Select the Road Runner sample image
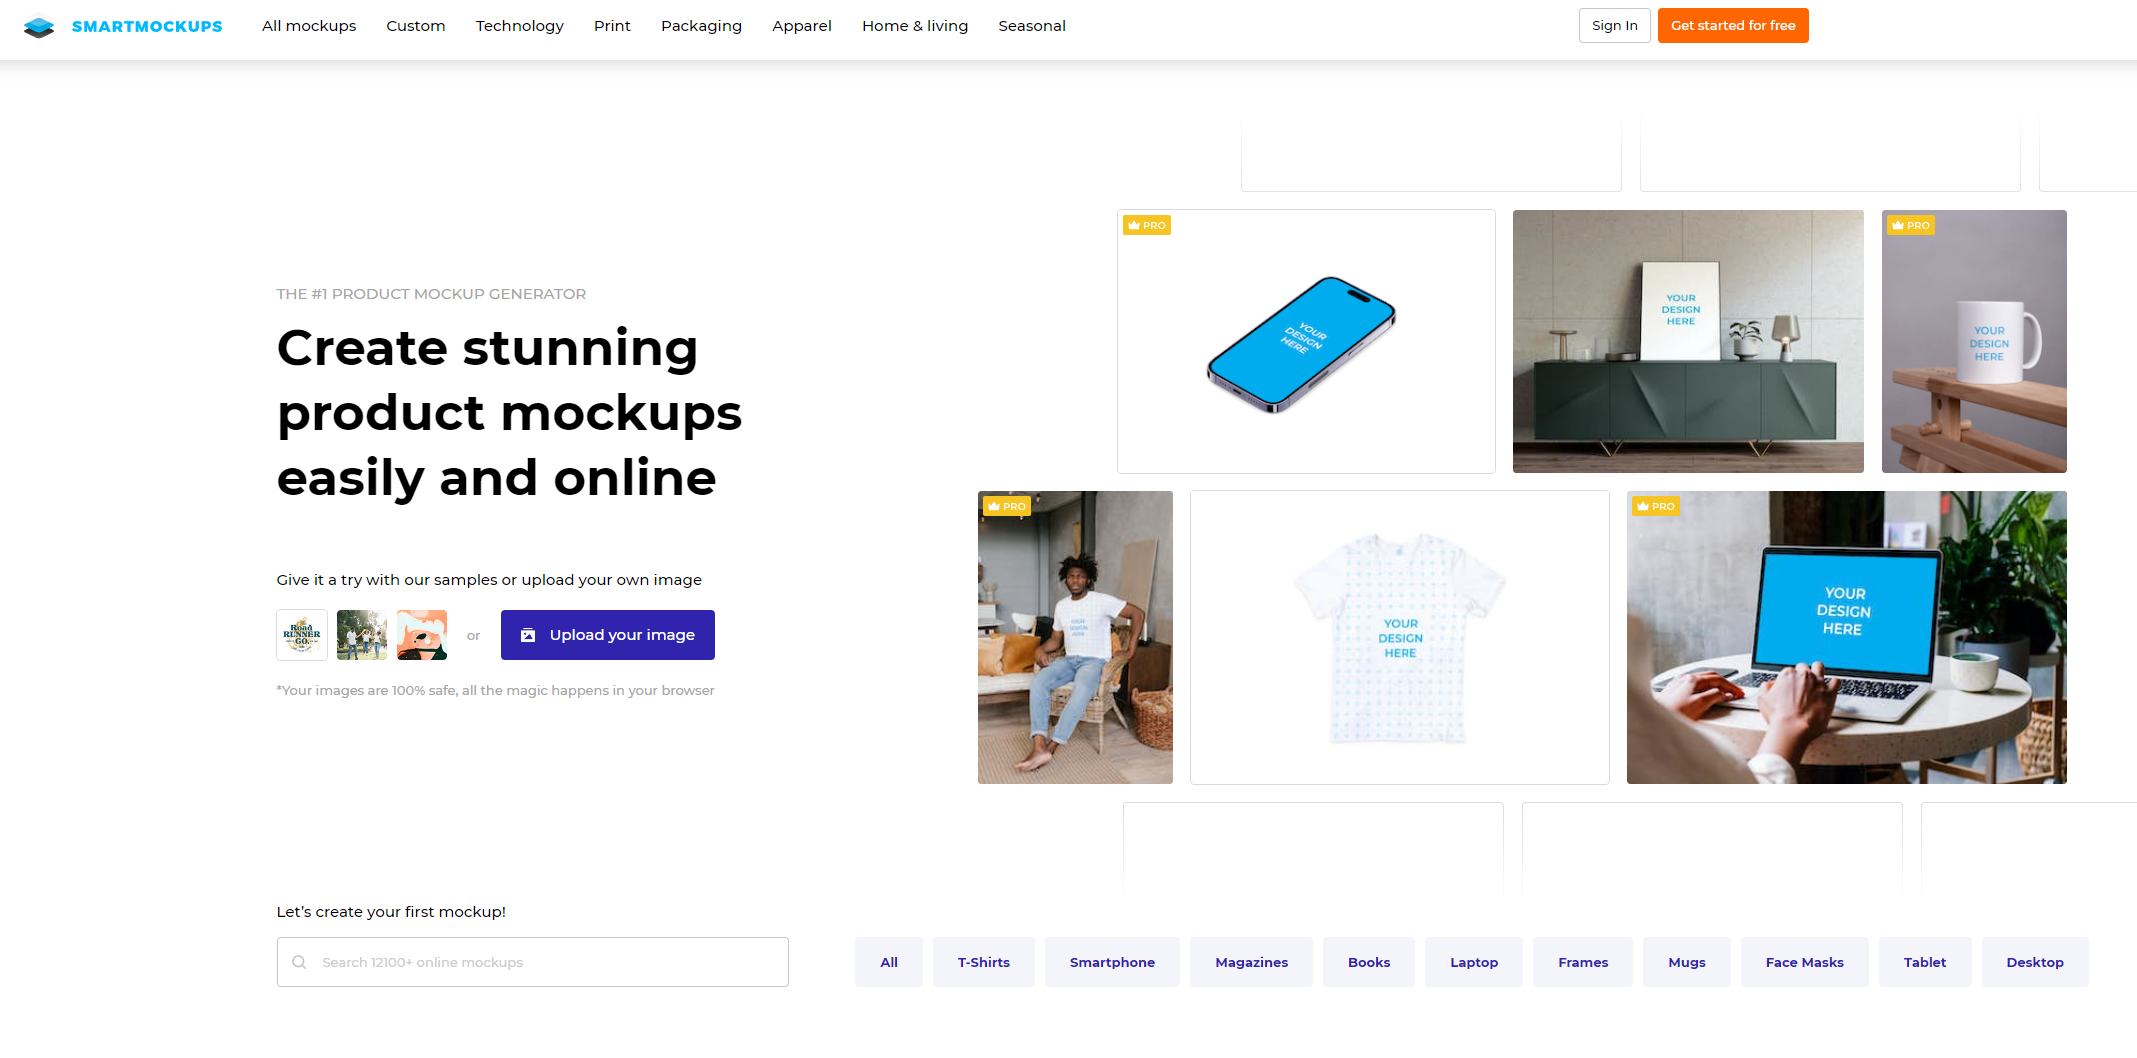Viewport: 2137px width, 1058px height. coord(302,635)
